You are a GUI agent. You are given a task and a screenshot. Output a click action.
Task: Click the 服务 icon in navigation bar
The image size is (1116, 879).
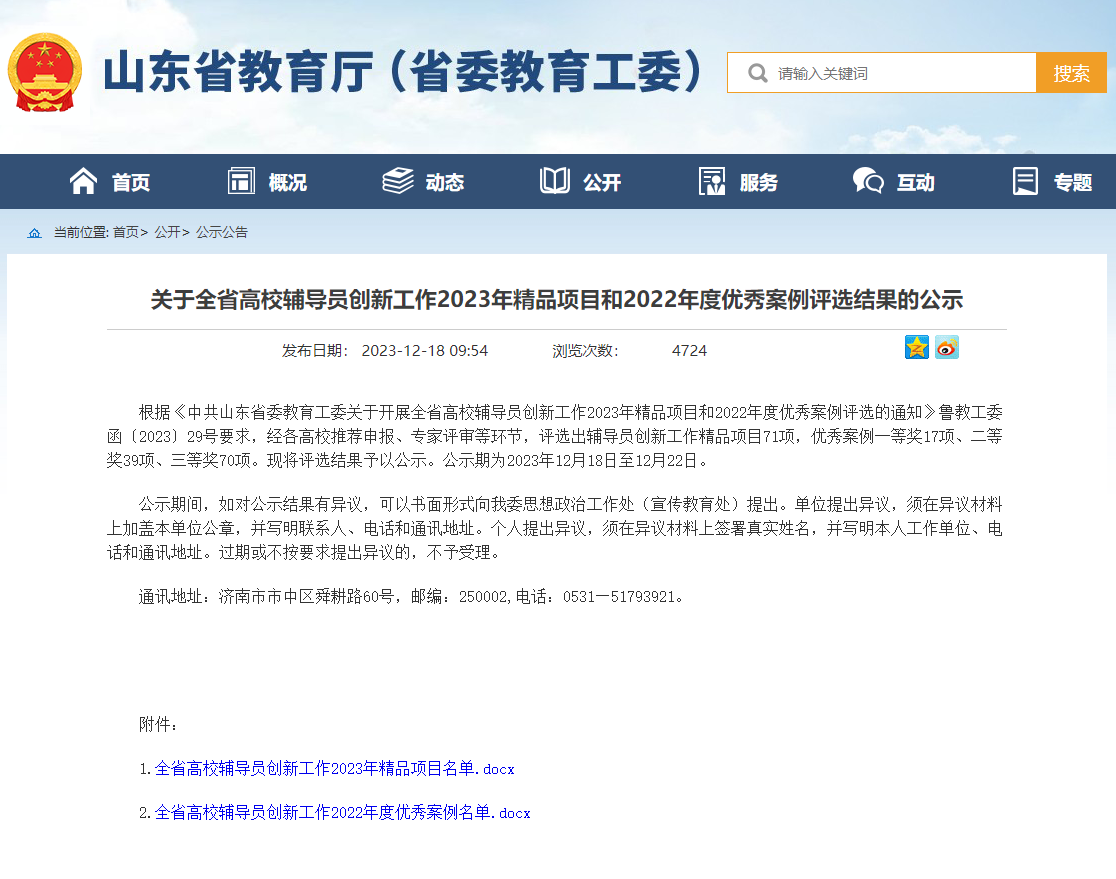click(712, 181)
